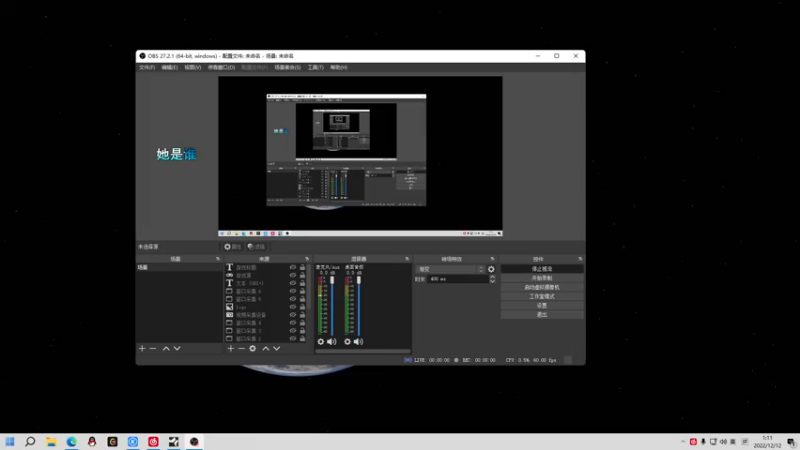This screenshot has width=800, height=450.
Task: Pop out the Scenes (场景) dock panel
Action: [218, 259]
